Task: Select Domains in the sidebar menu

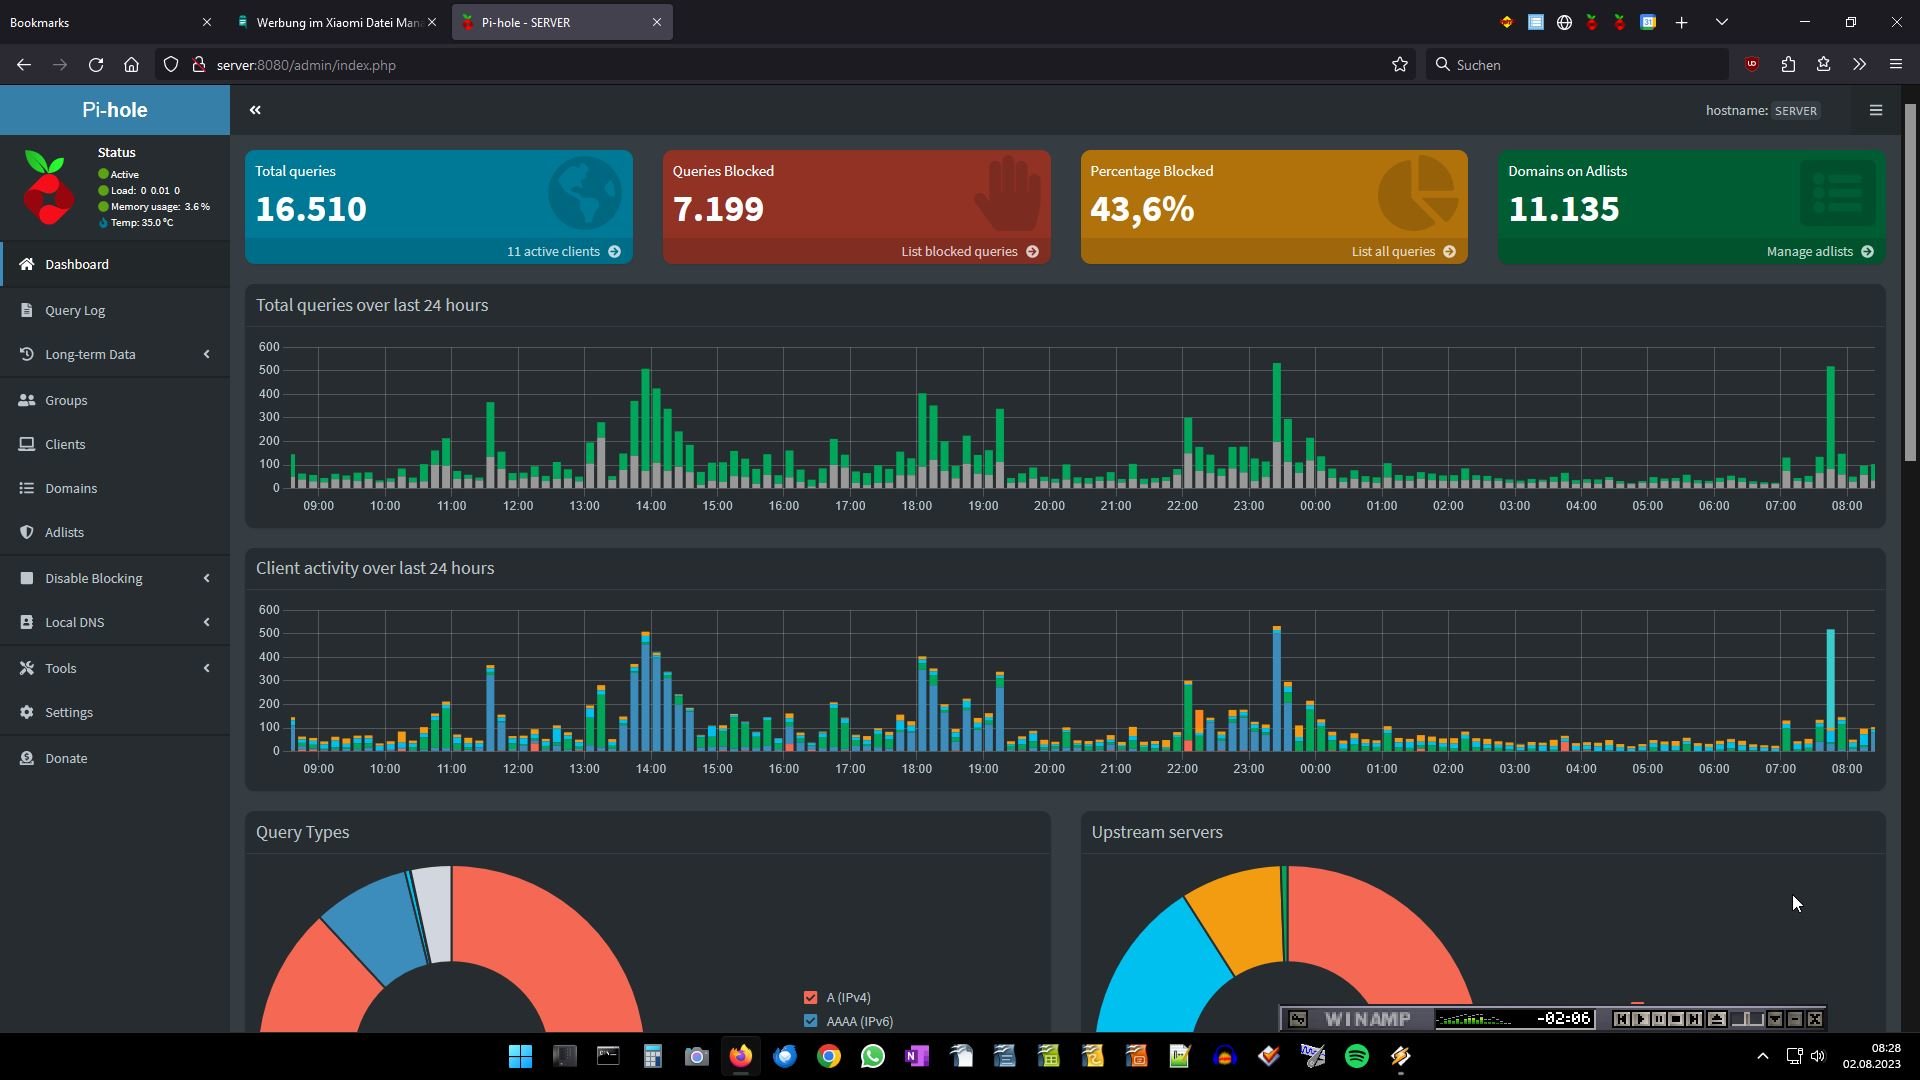Action: (x=70, y=488)
